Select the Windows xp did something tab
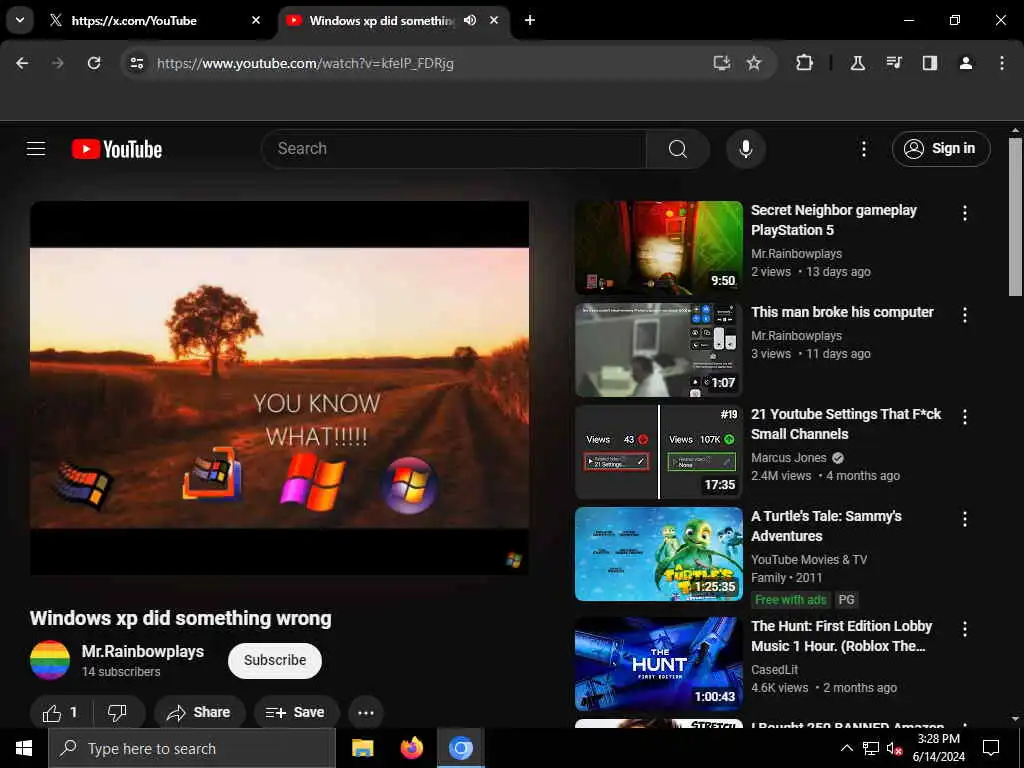 click(382, 21)
